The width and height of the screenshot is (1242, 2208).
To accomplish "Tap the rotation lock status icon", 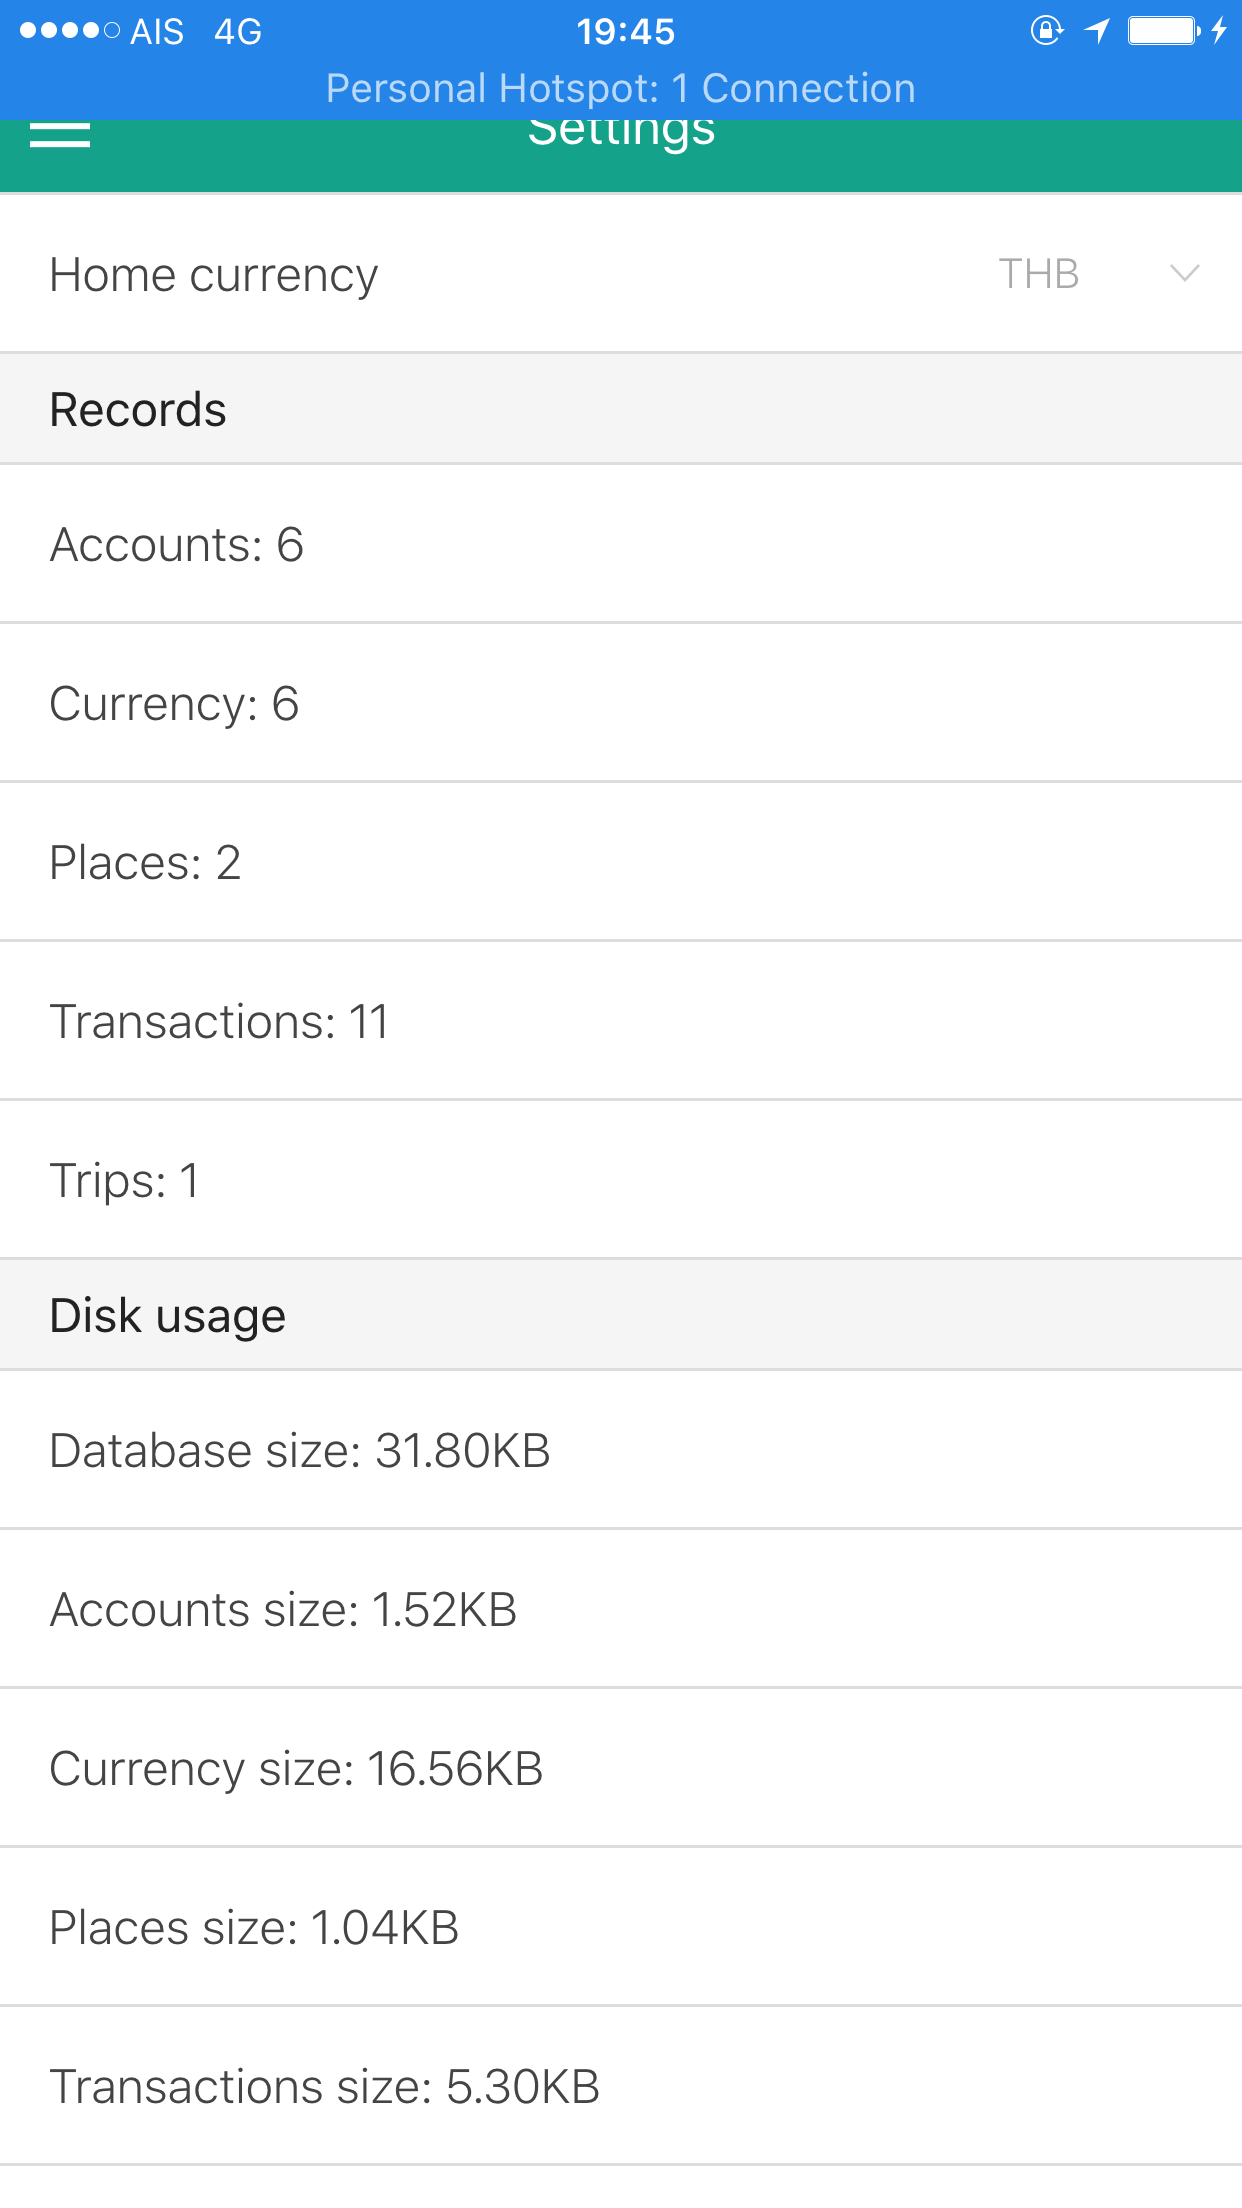I will pos(1046,31).
